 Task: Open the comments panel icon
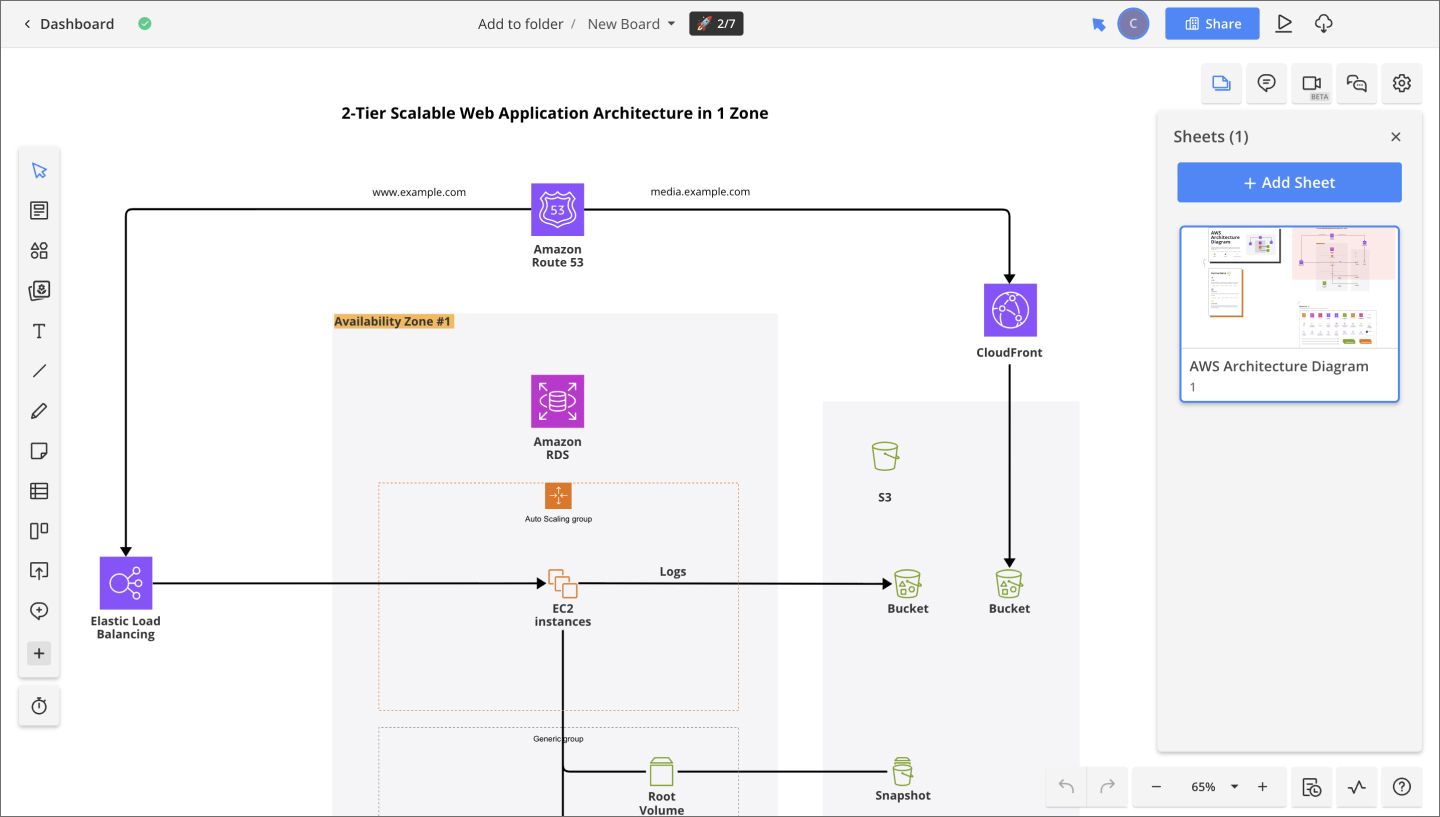tap(1266, 84)
